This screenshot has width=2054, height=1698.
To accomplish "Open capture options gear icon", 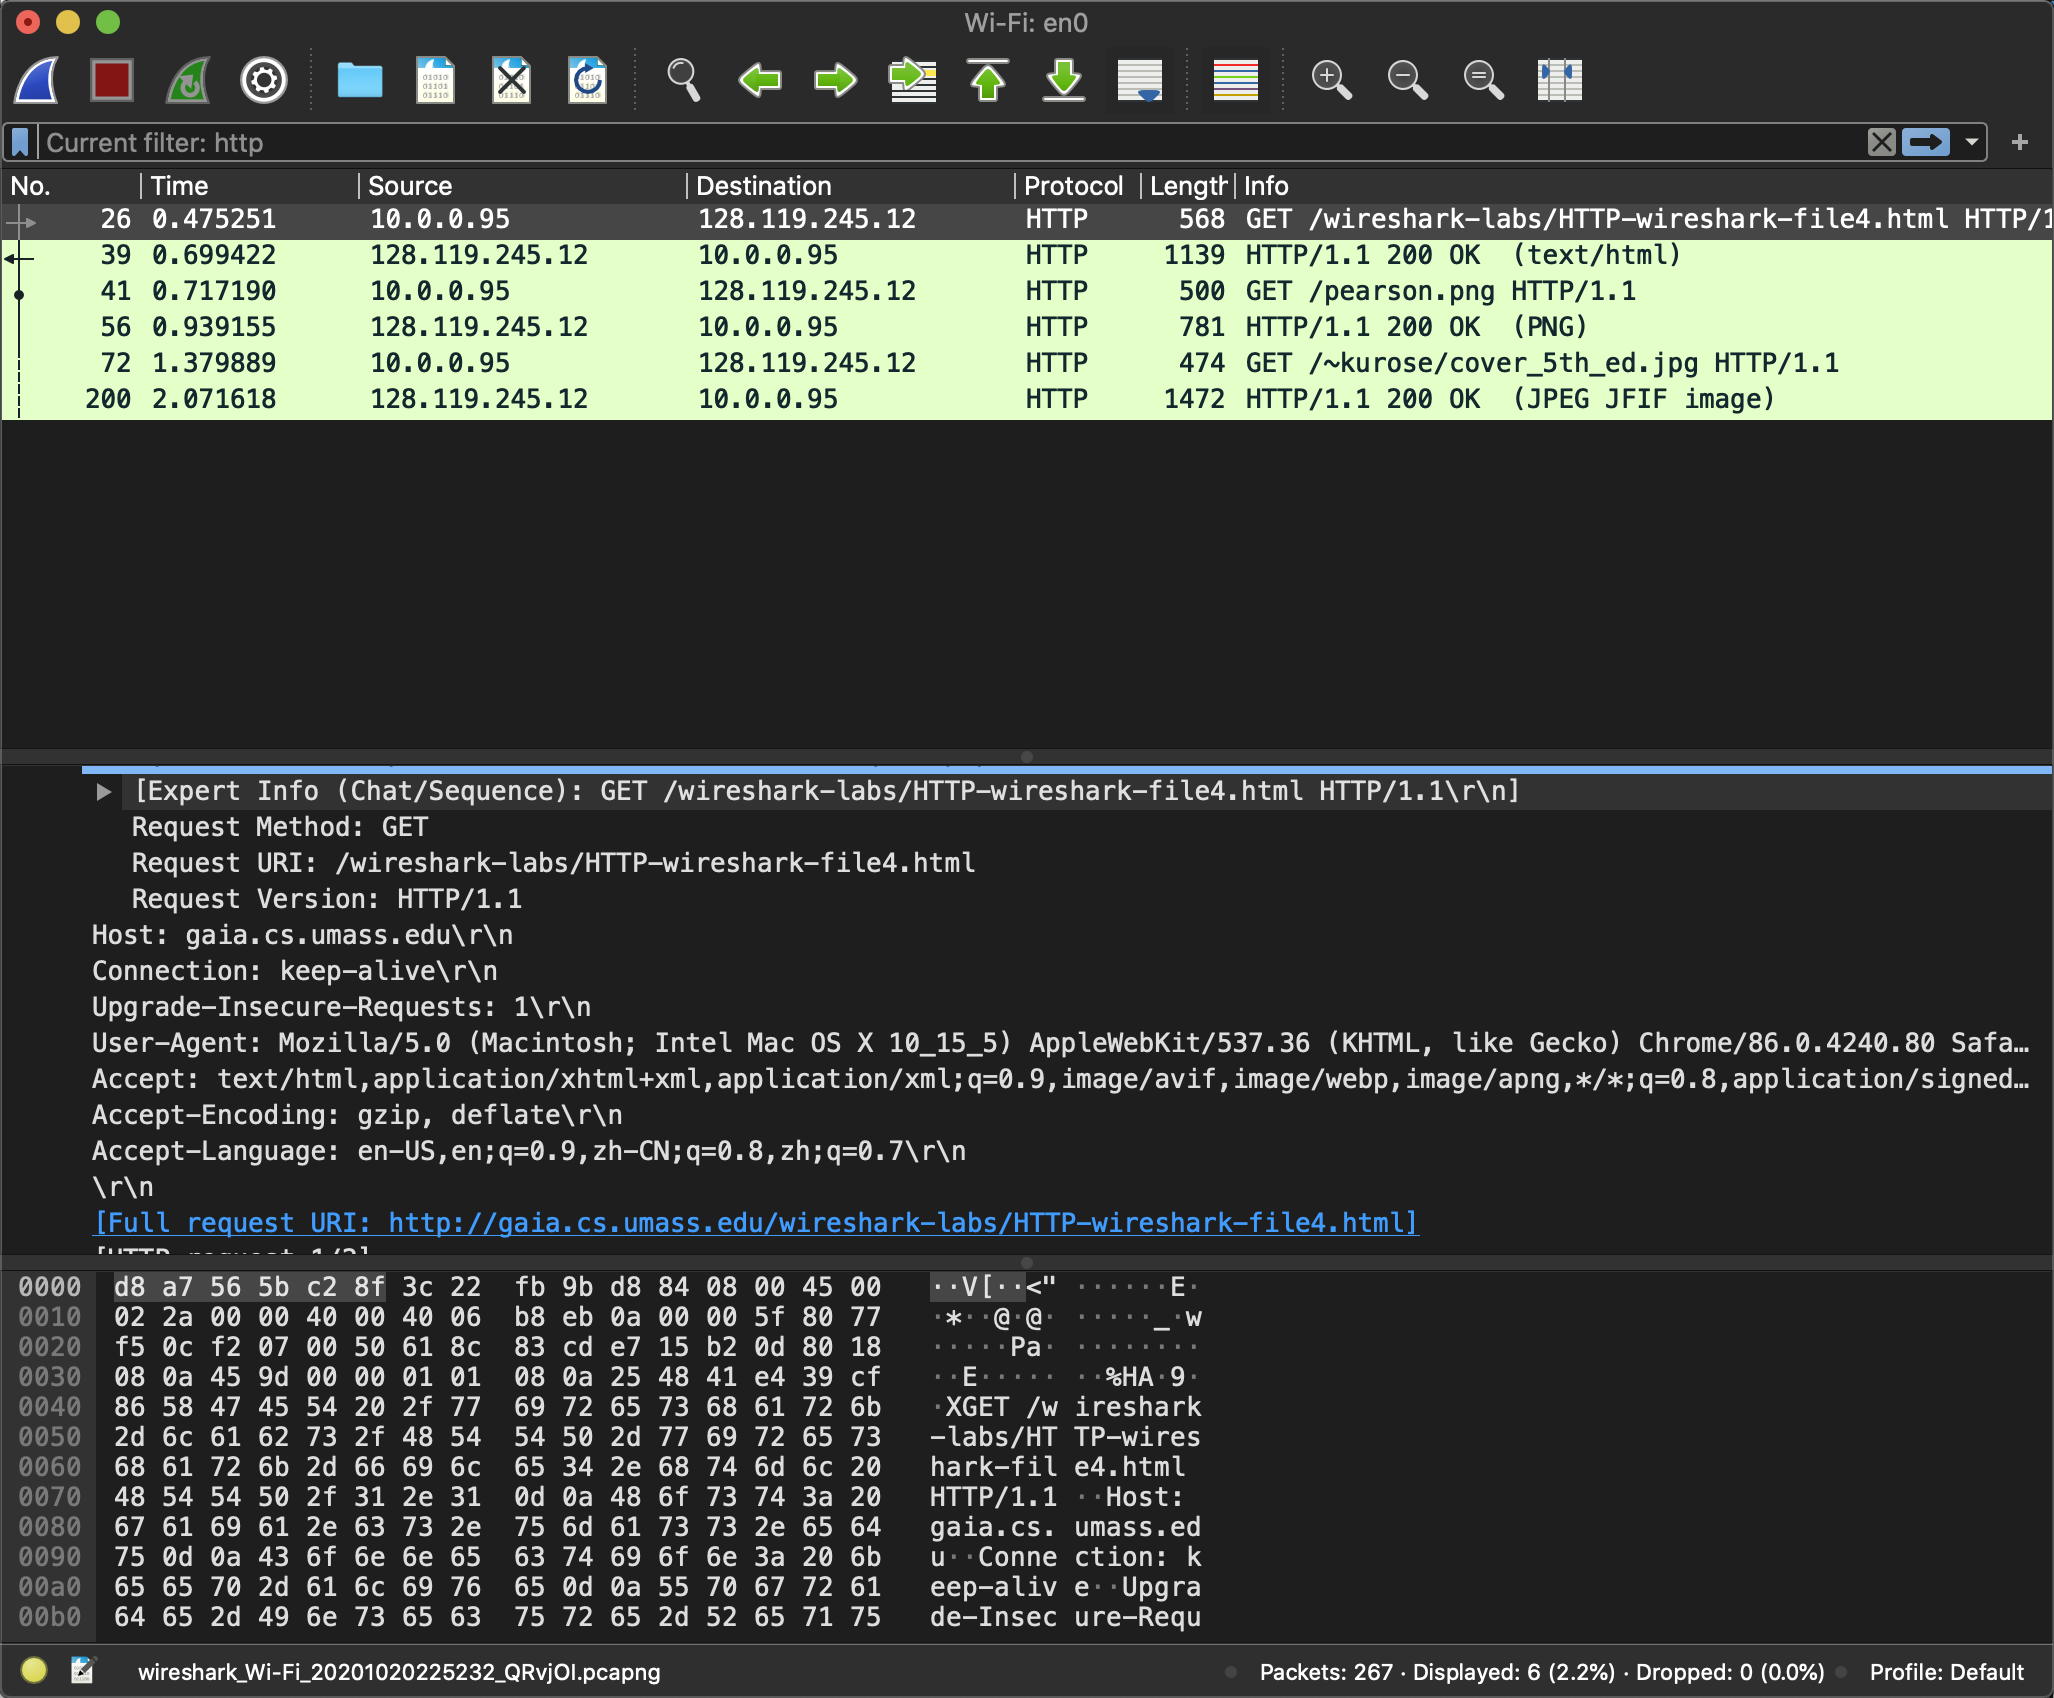I will [x=264, y=80].
